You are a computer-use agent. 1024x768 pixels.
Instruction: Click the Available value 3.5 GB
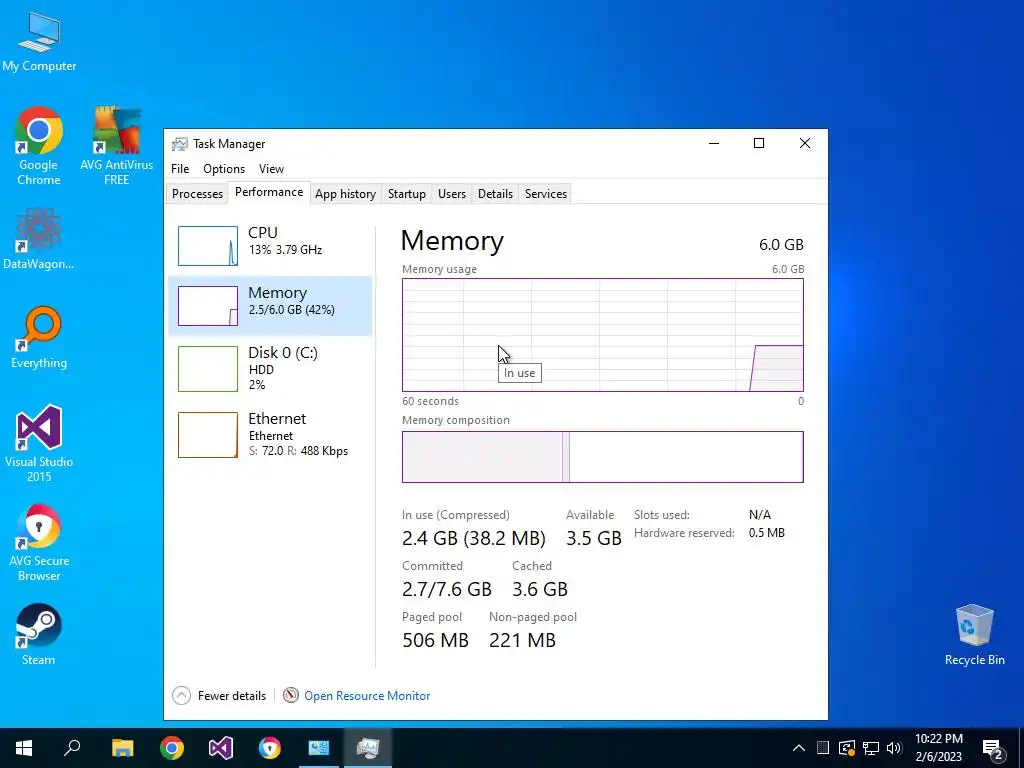pos(594,538)
